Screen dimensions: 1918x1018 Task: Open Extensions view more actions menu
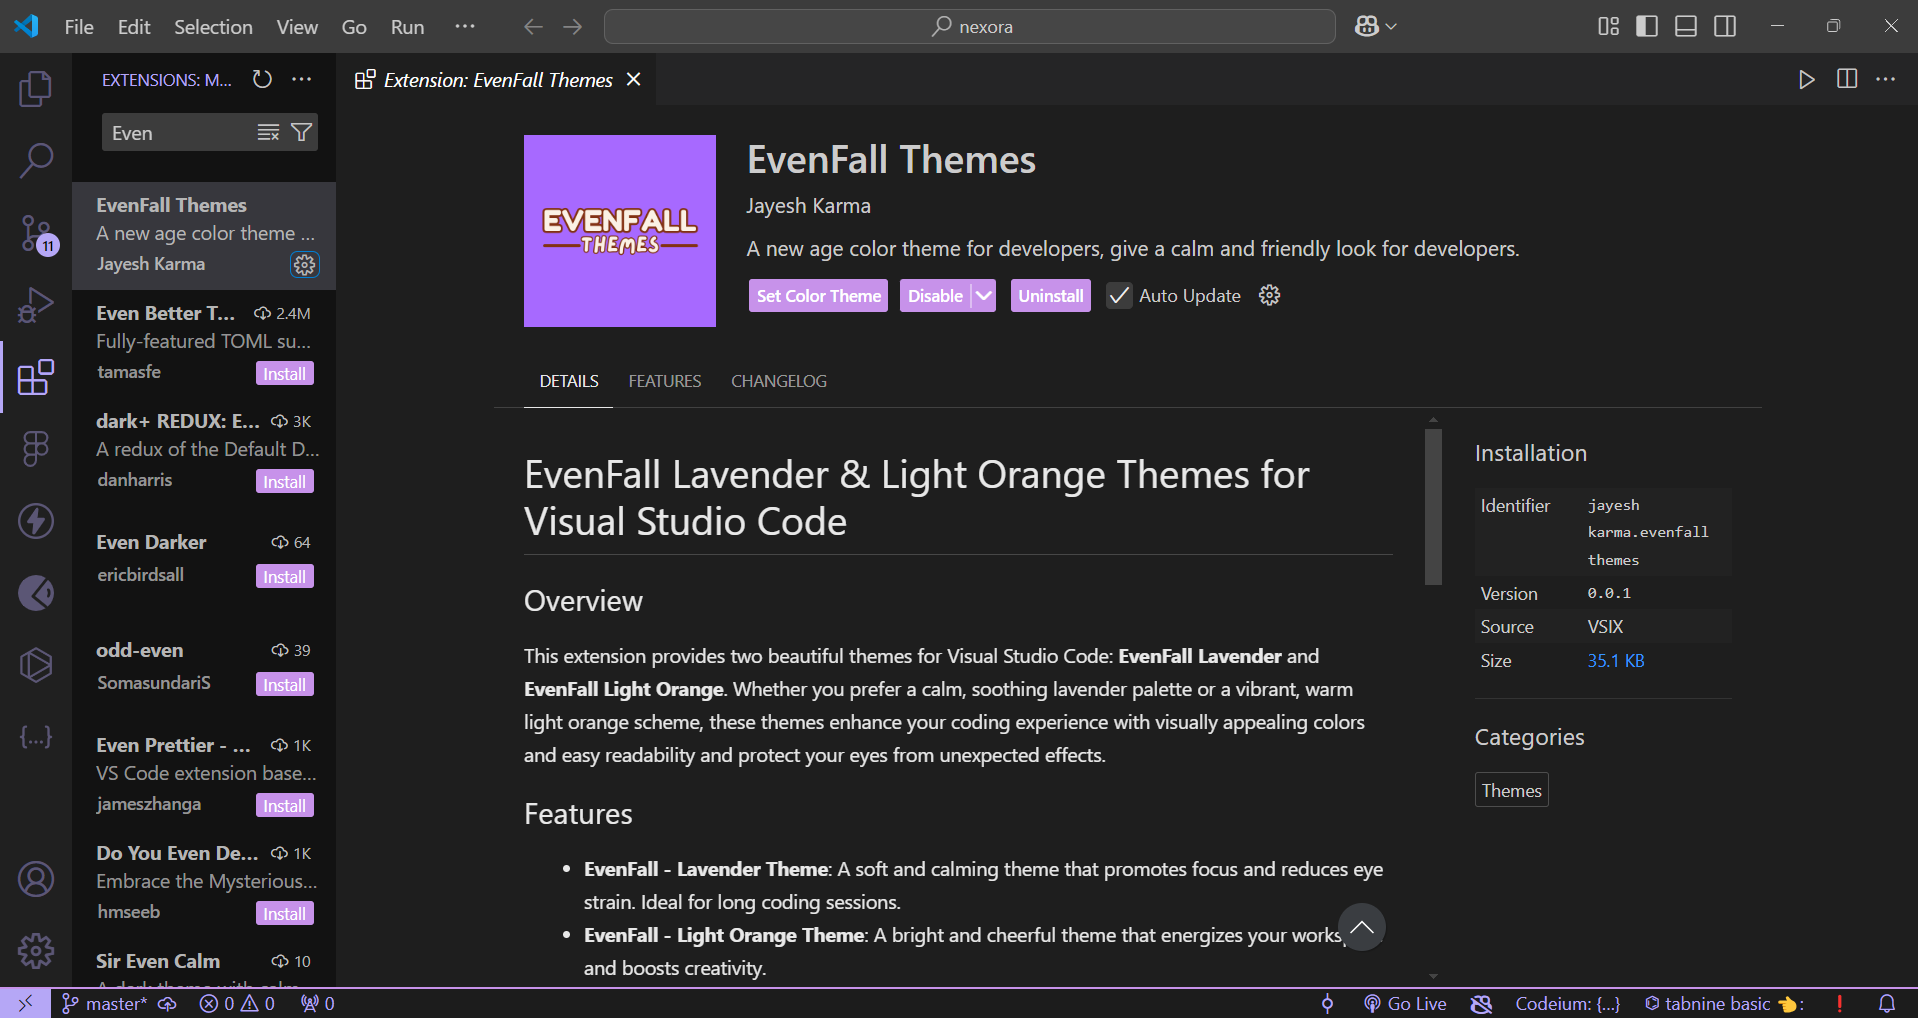[302, 79]
